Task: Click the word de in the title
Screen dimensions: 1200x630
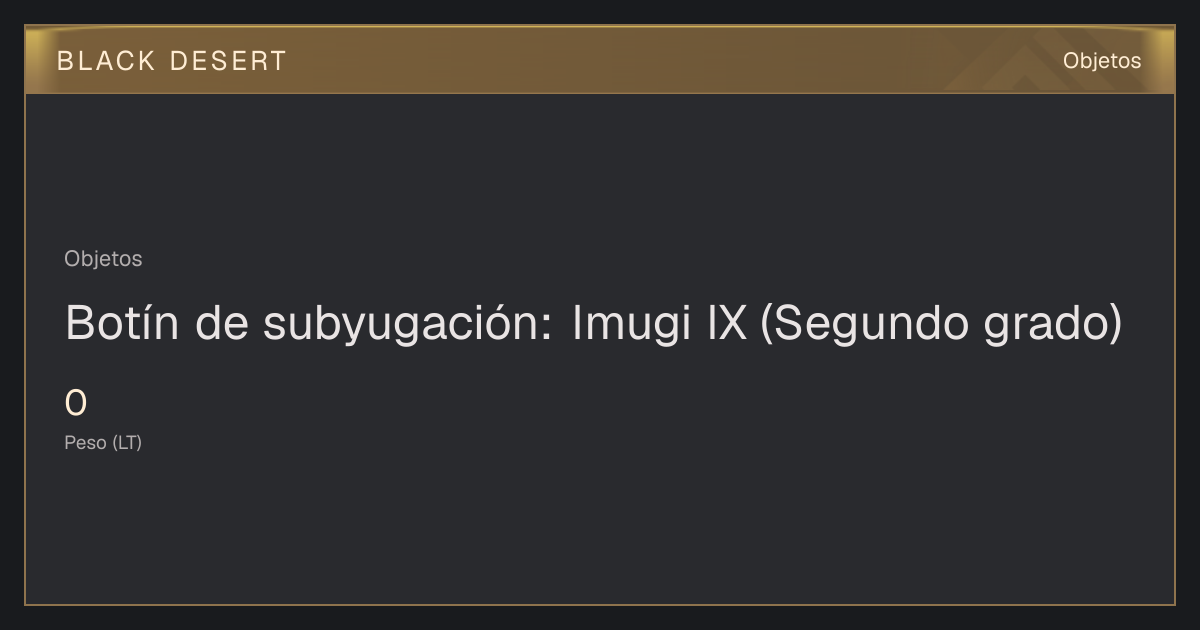Action: pyautogui.click(x=221, y=323)
